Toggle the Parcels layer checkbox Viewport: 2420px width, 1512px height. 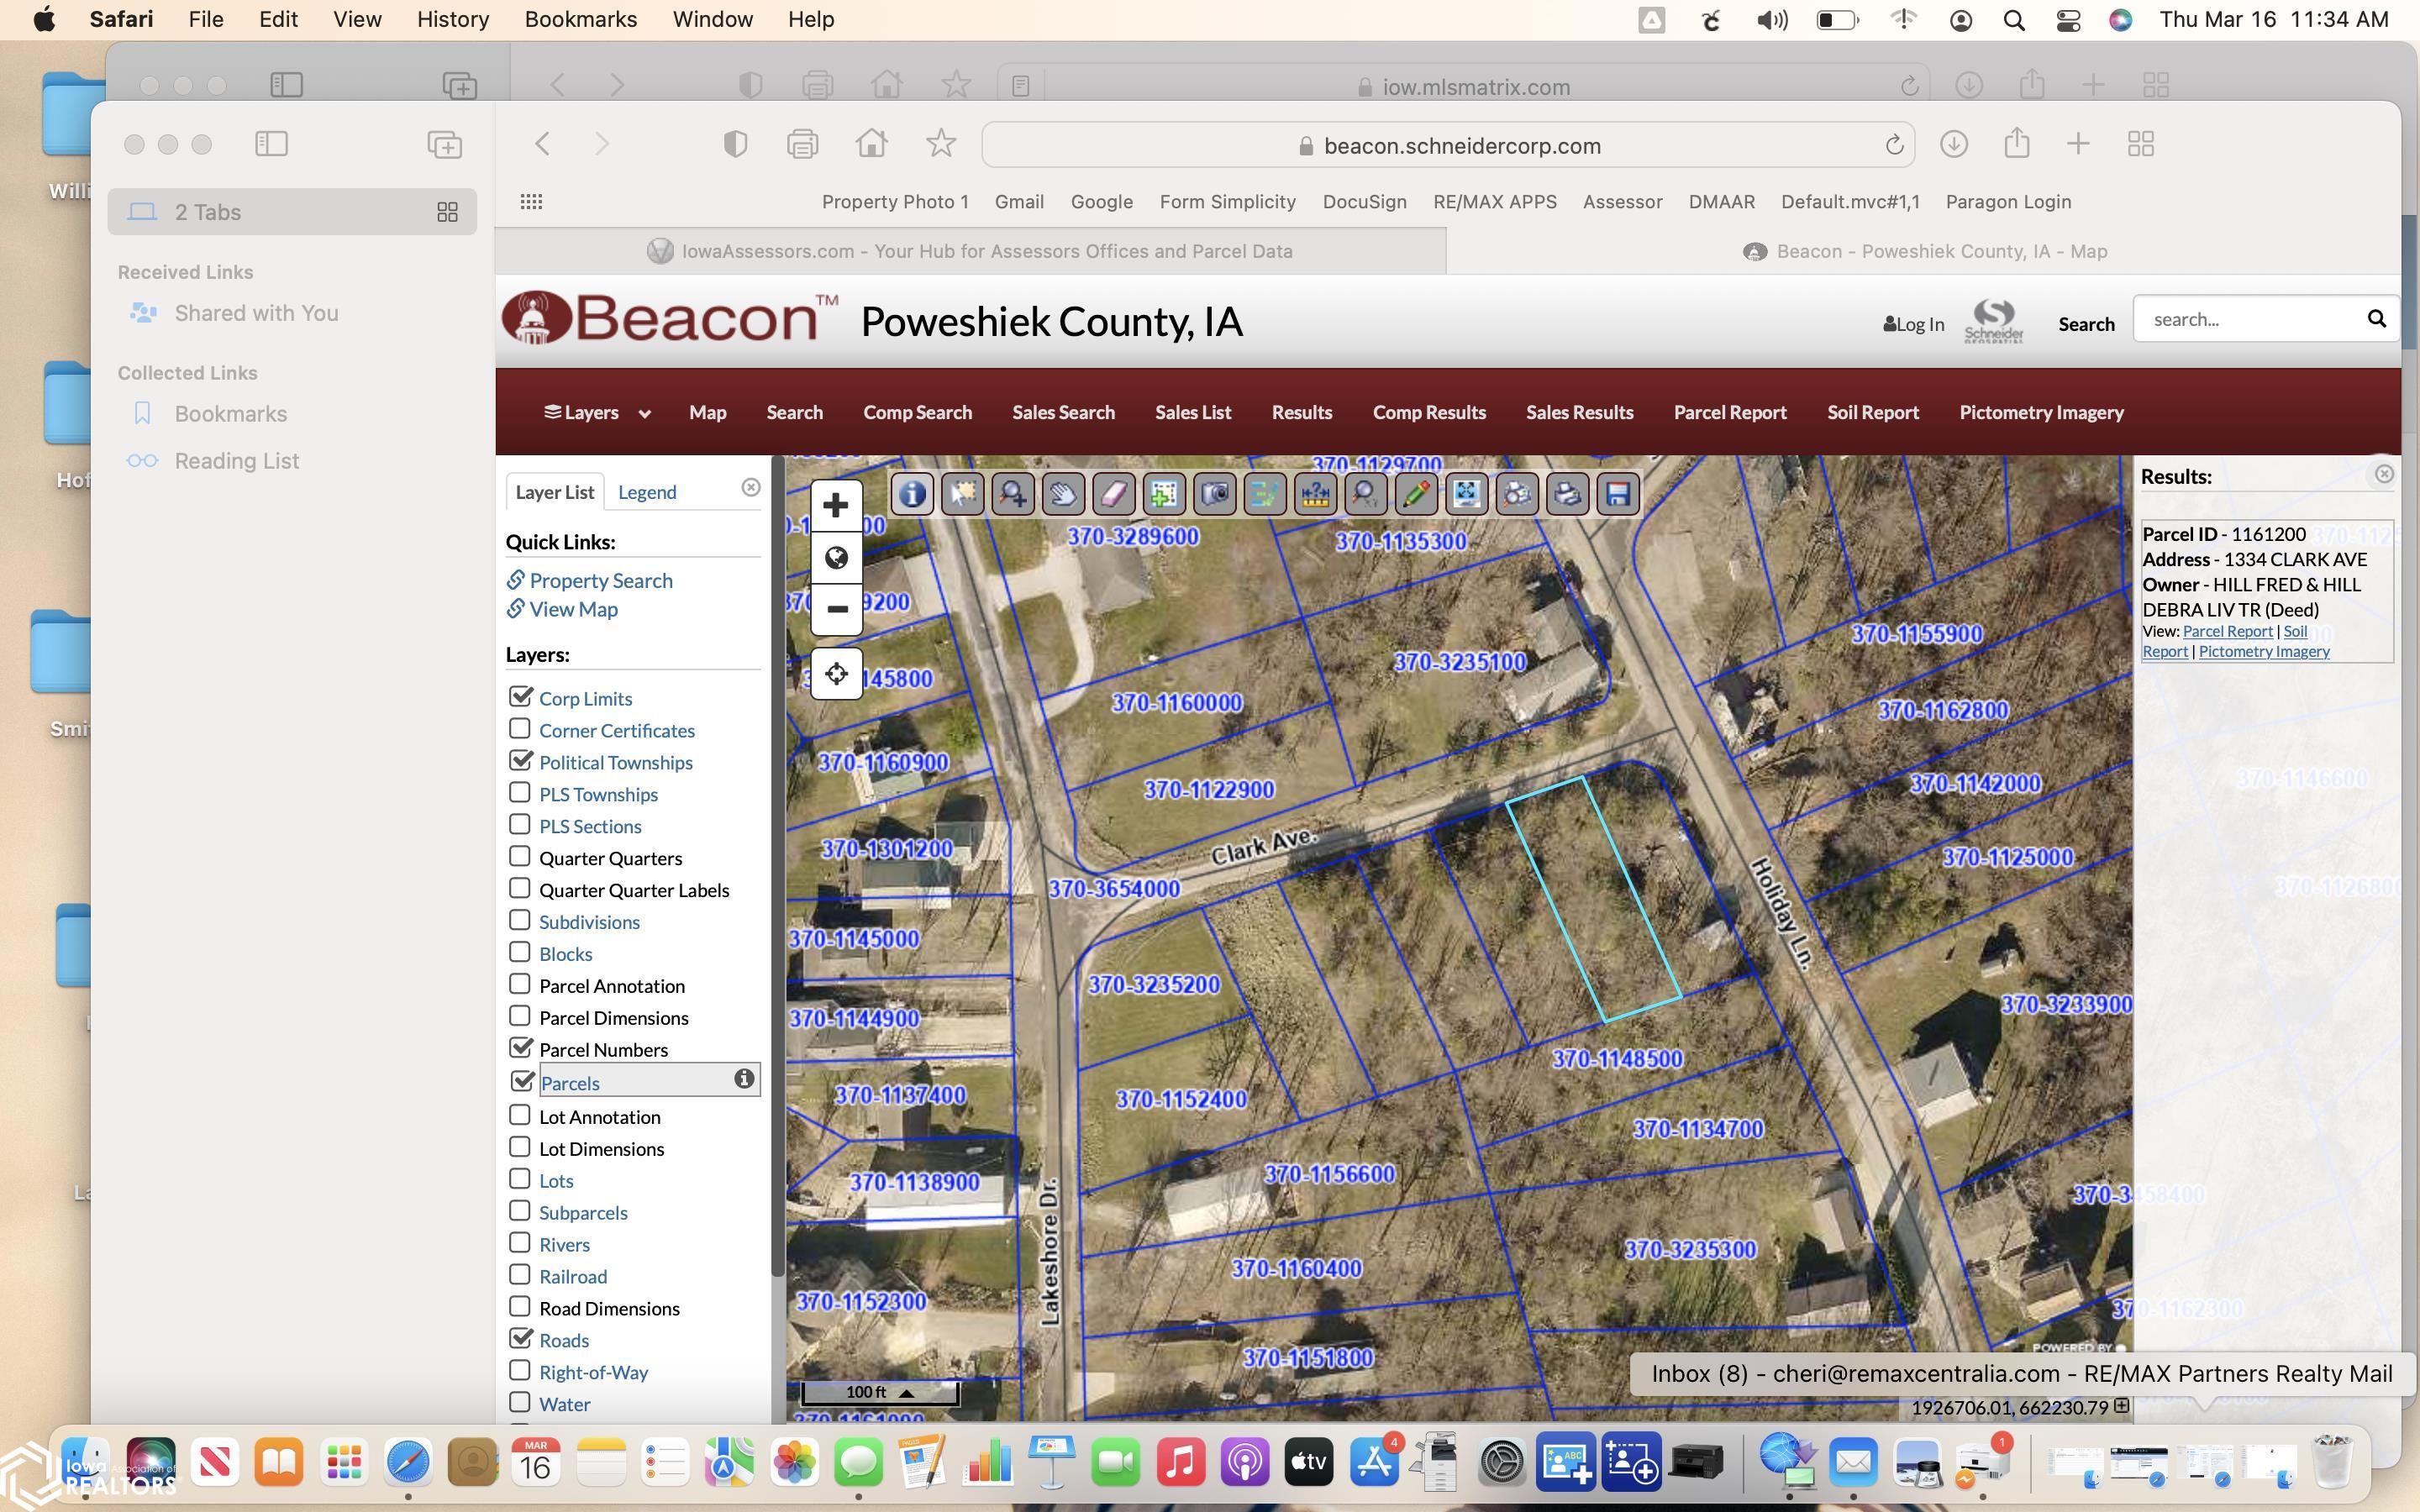pos(521,1081)
